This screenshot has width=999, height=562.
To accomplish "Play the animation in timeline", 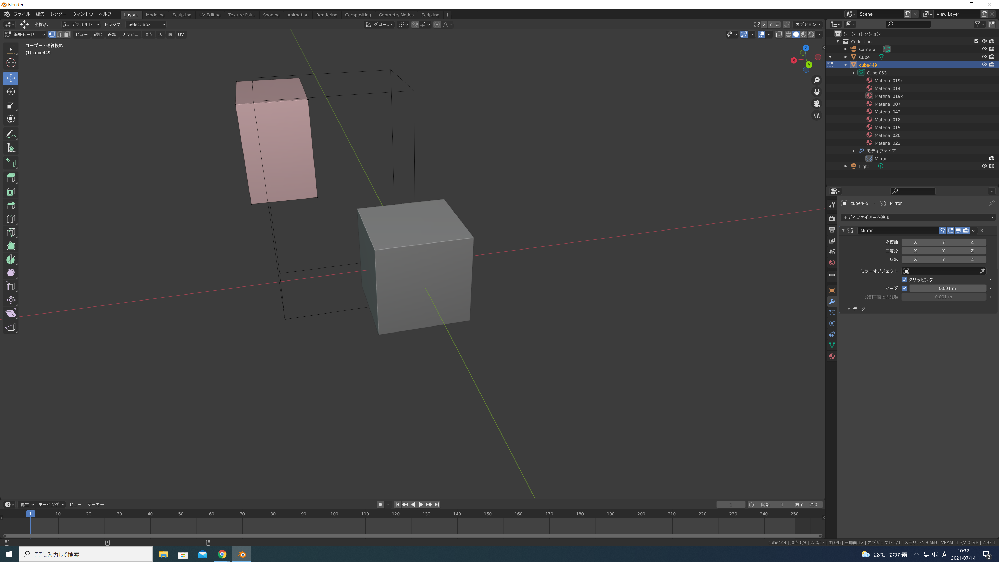I will pyautogui.click(x=420, y=504).
